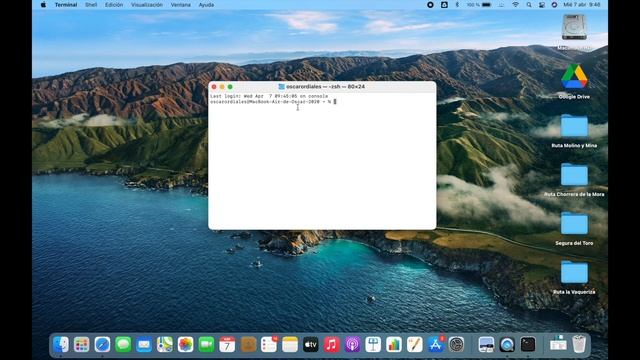The width and height of the screenshot is (640, 360).
Task: Open the Music app
Action: click(331, 344)
